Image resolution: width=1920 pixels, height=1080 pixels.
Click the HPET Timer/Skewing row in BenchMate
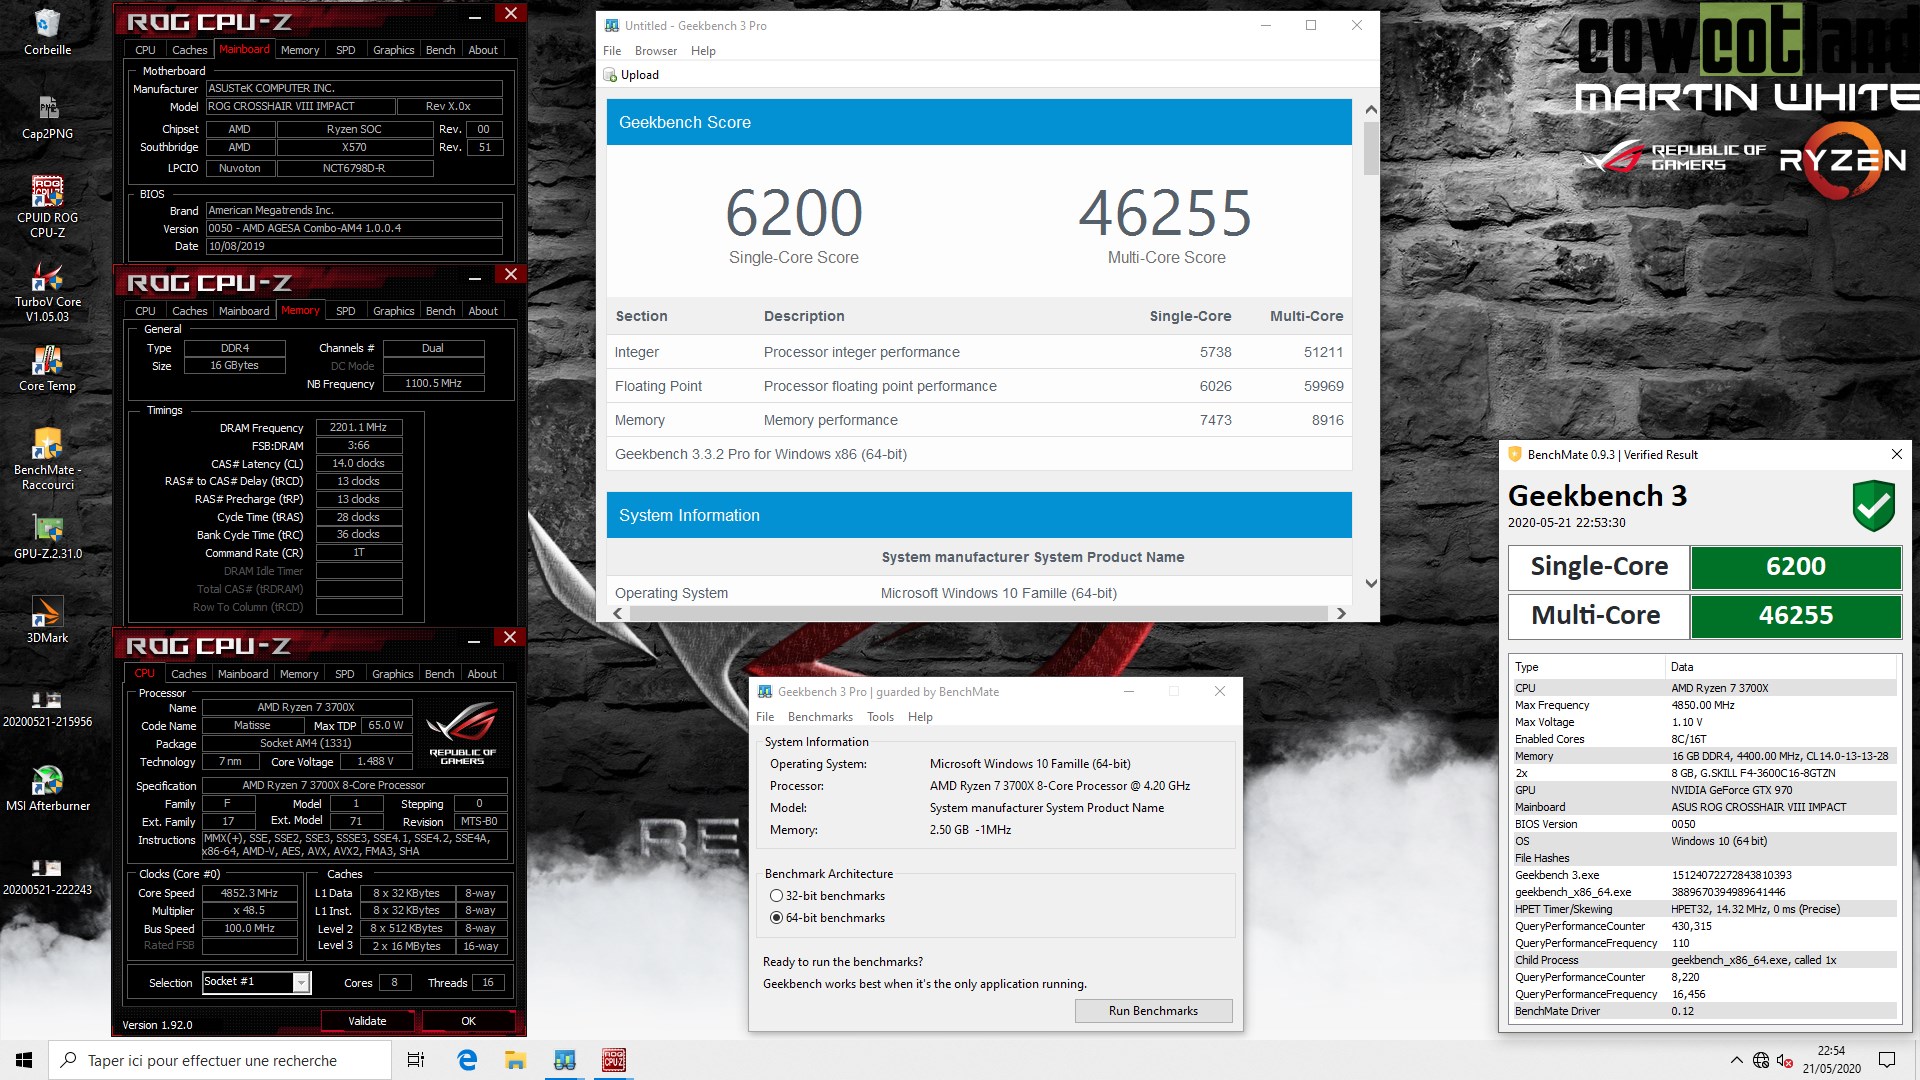[x=1704, y=909]
